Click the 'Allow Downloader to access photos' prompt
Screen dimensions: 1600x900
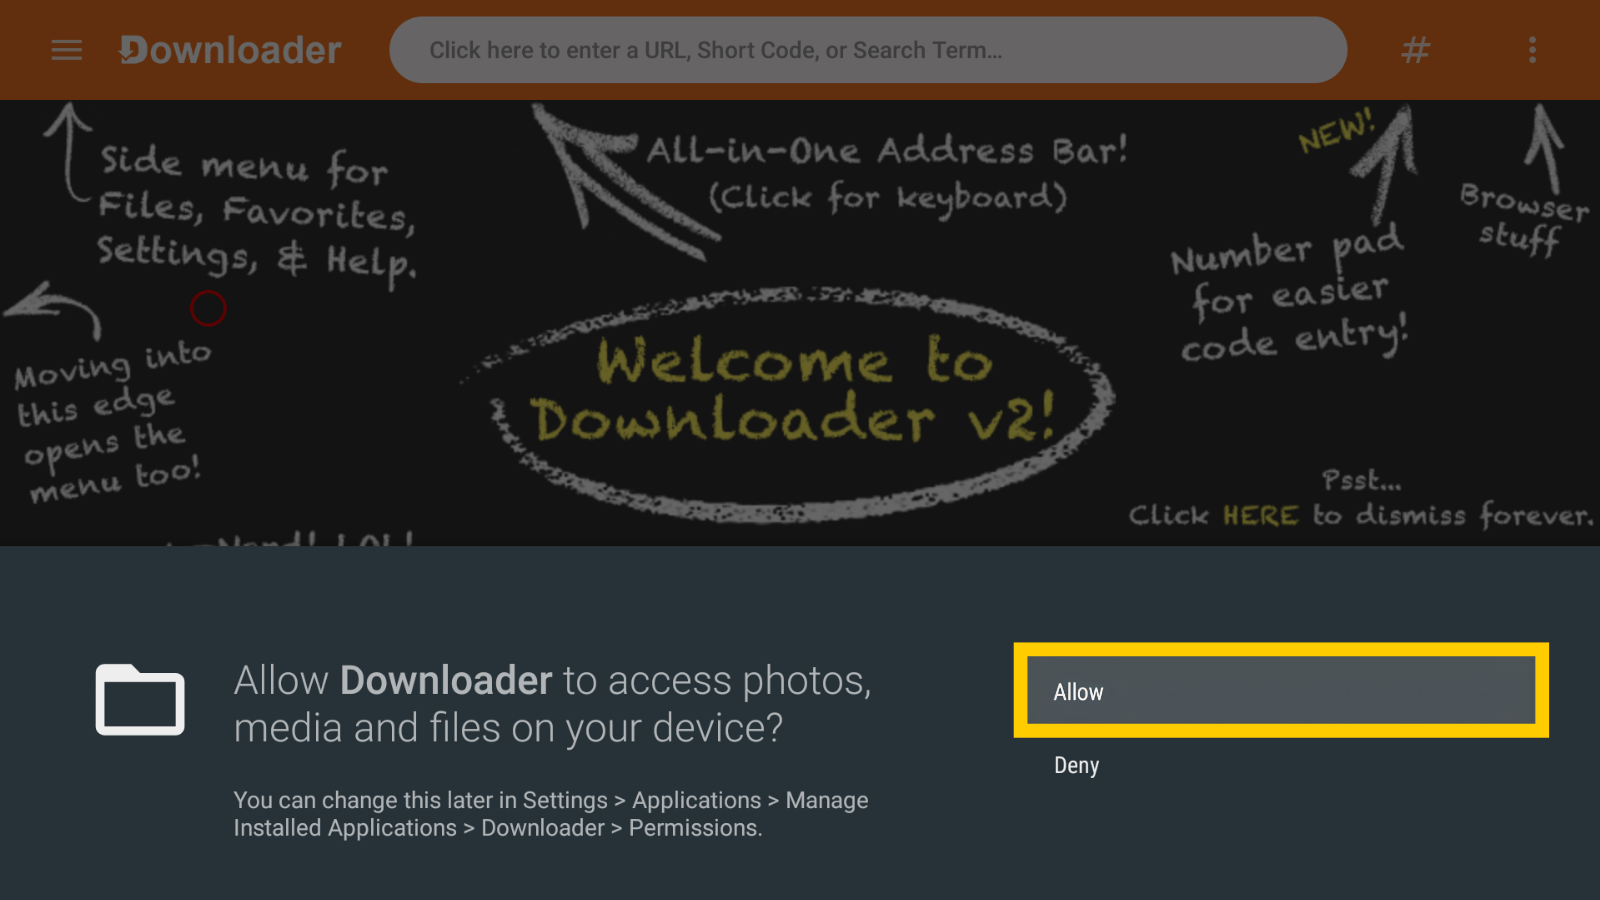pyautogui.click(x=553, y=704)
